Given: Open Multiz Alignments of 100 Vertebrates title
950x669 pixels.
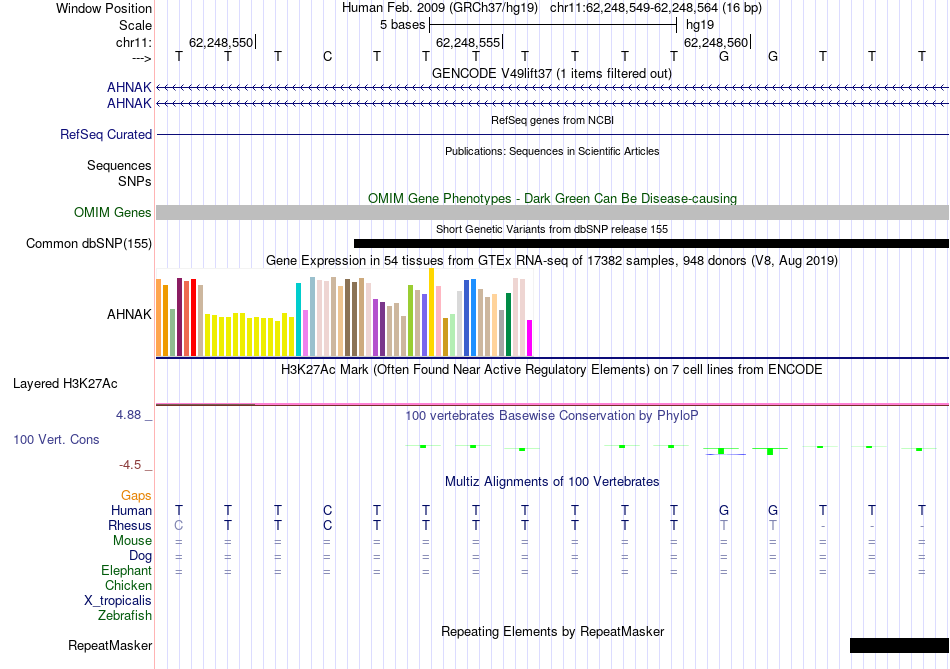Looking at the screenshot, I should (552, 482).
